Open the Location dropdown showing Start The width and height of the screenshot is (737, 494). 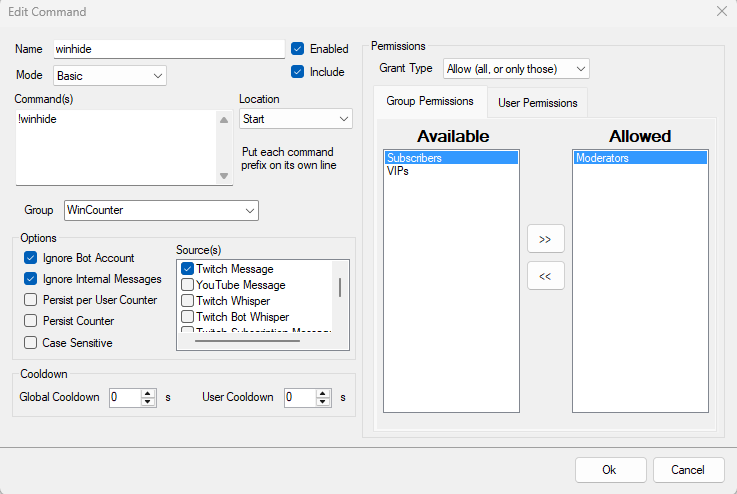click(x=296, y=119)
